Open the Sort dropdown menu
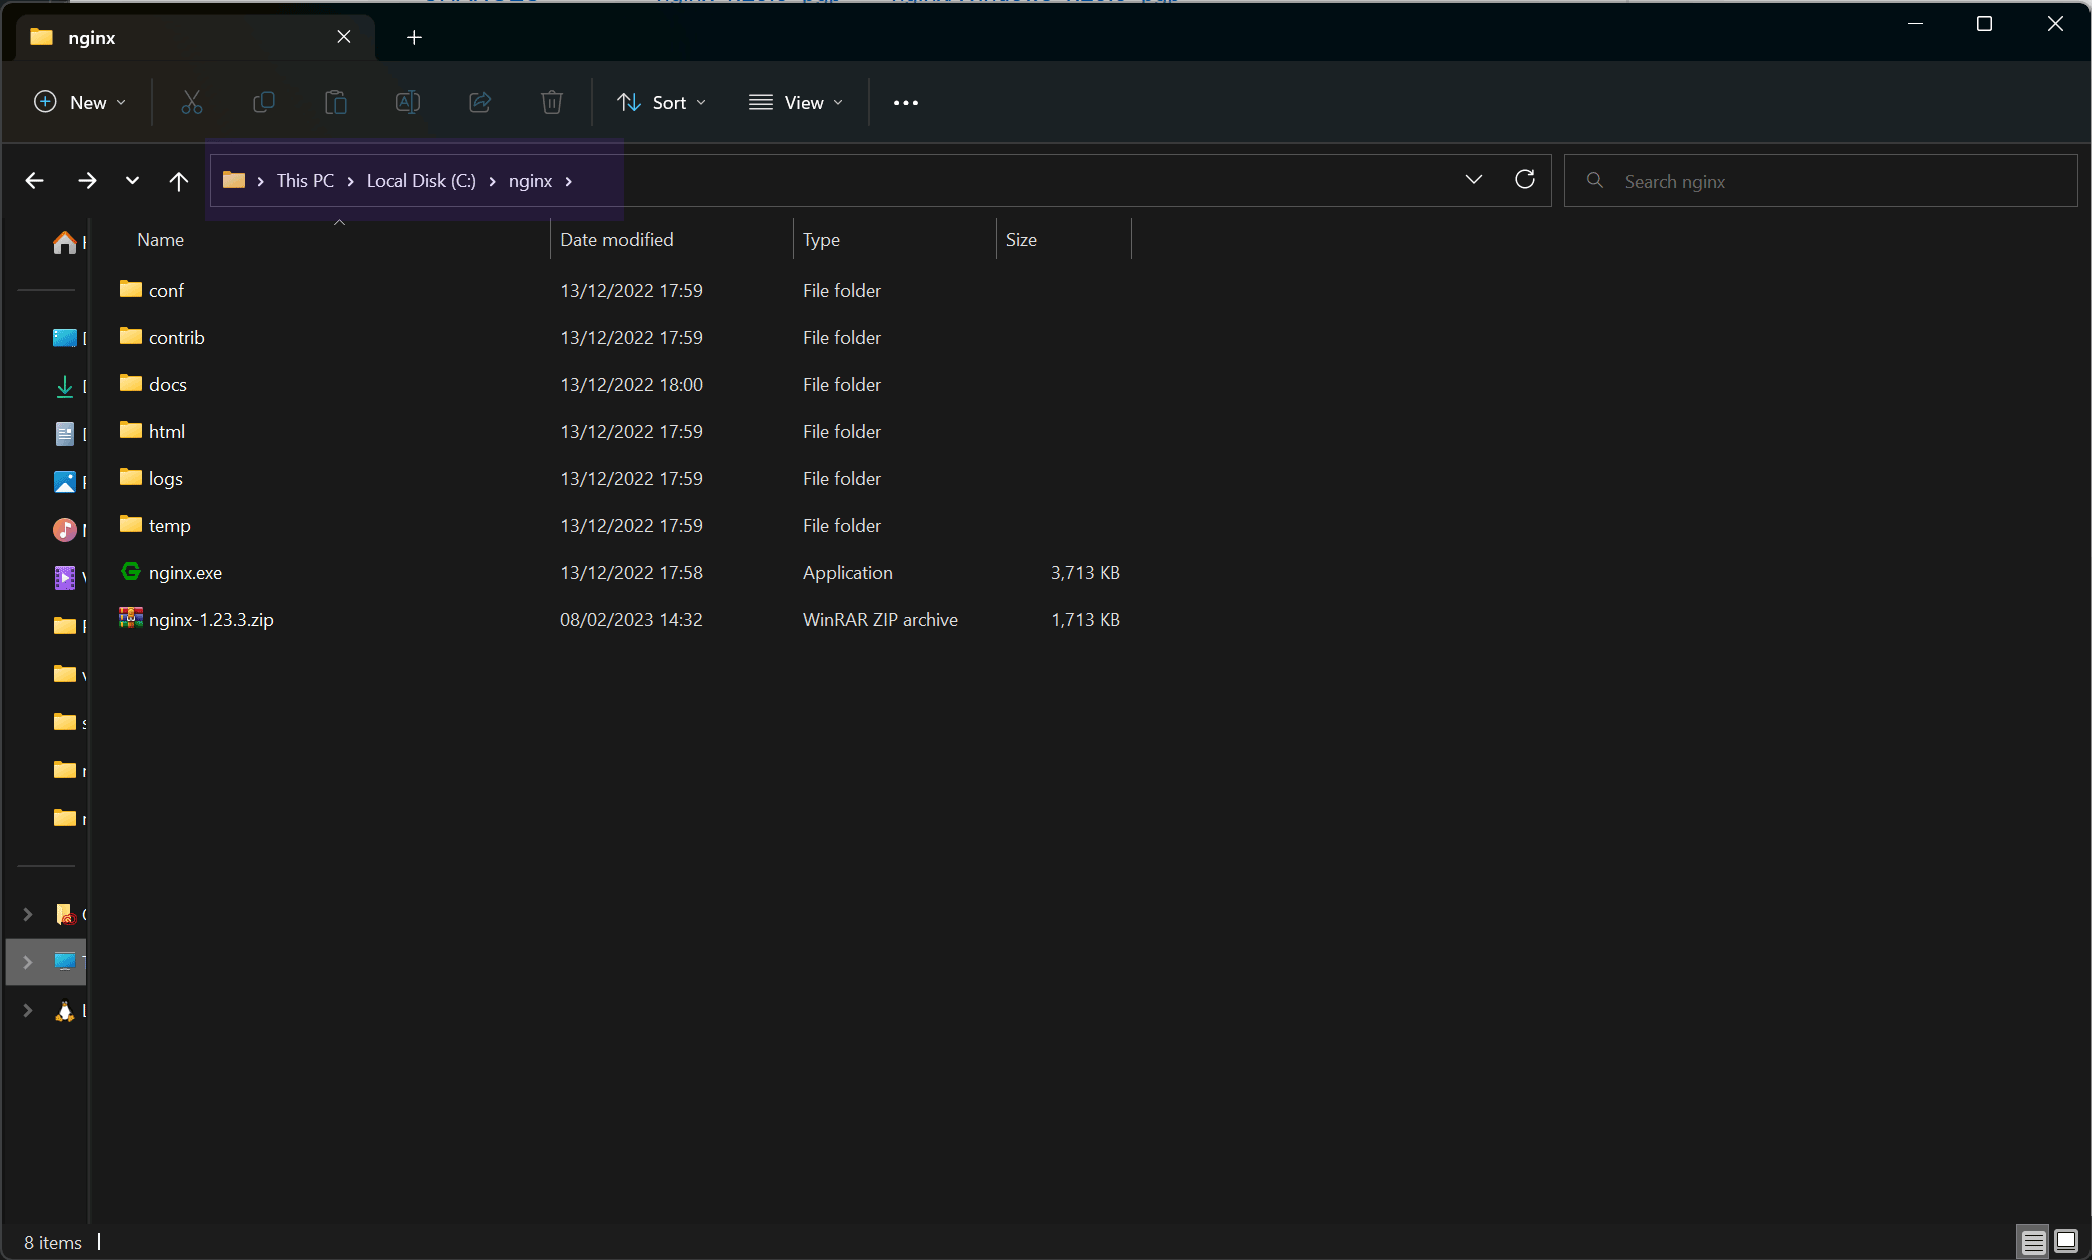The image size is (2092, 1260). [662, 102]
